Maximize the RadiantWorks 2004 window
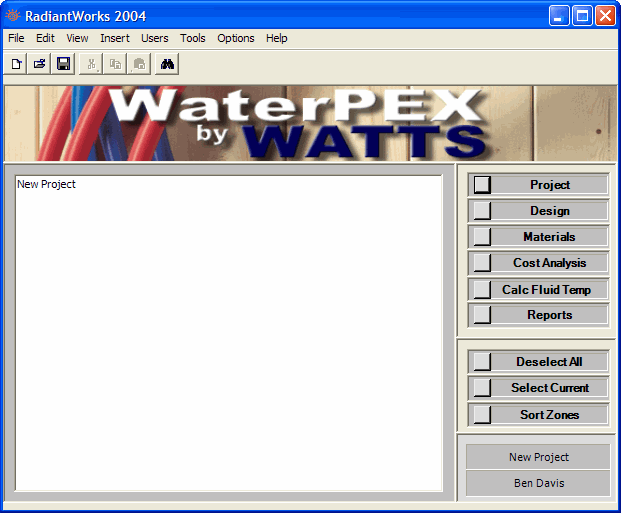This screenshot has width=621, height=513. pos(582,16)
